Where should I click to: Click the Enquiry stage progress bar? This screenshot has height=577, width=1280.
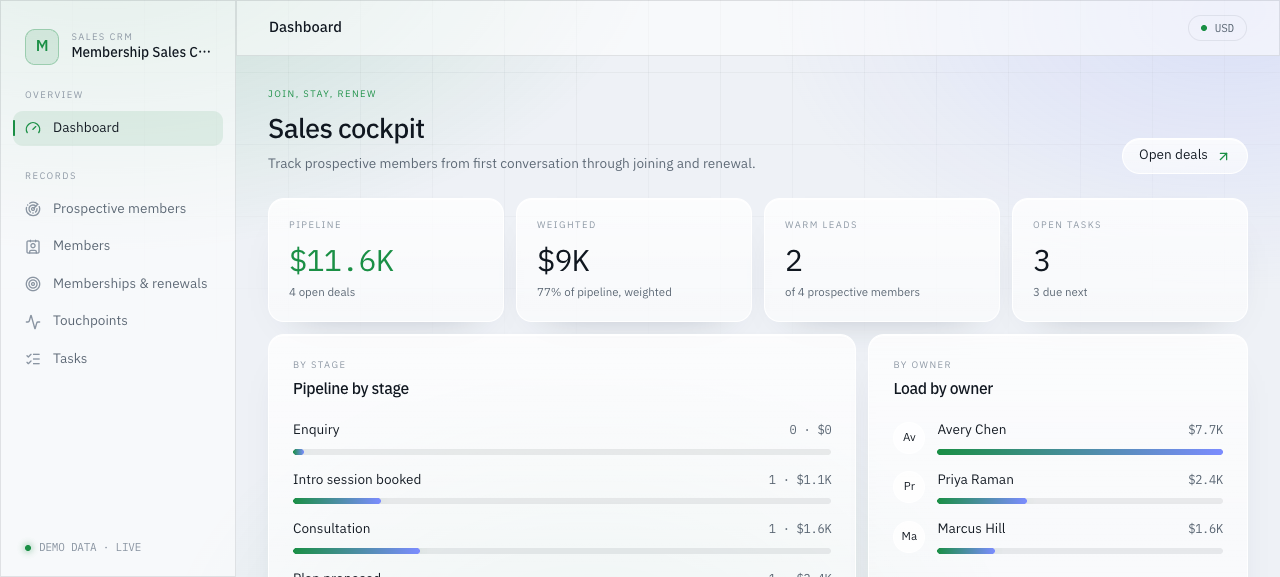(562, 452)
